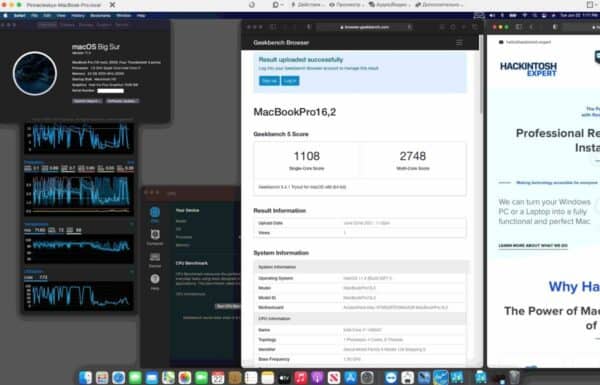Click the Sign up button

pyautogui.click(x=269, y=81)
